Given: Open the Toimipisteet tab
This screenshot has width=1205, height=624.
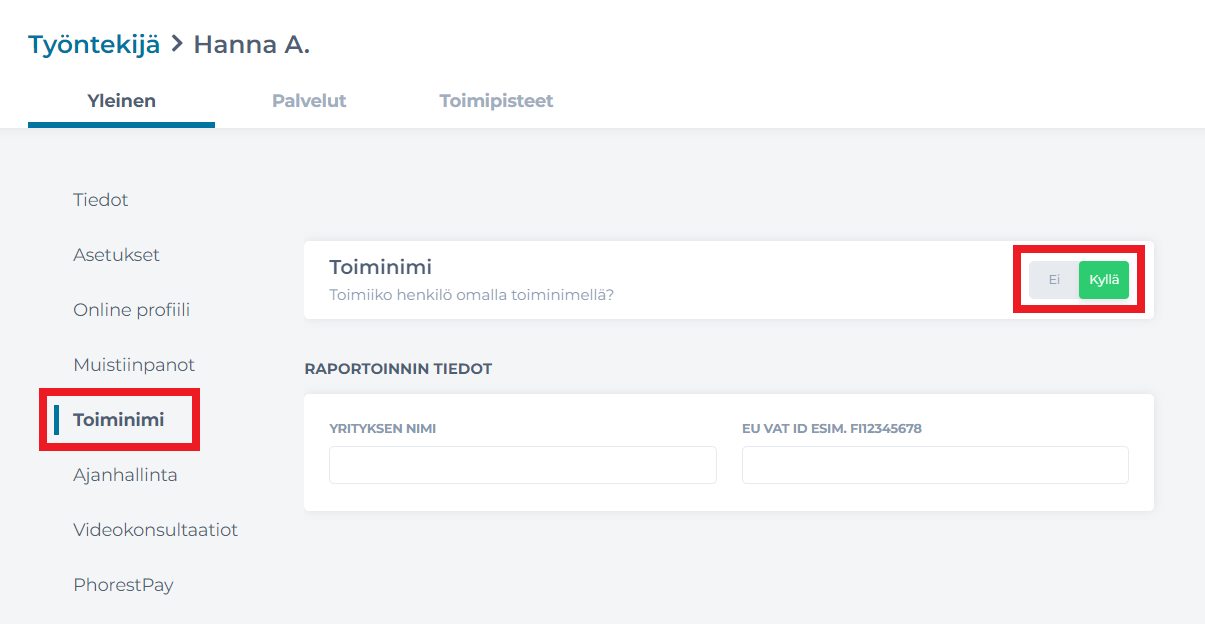Looking at the screenshot, I should tap(496, 100).
